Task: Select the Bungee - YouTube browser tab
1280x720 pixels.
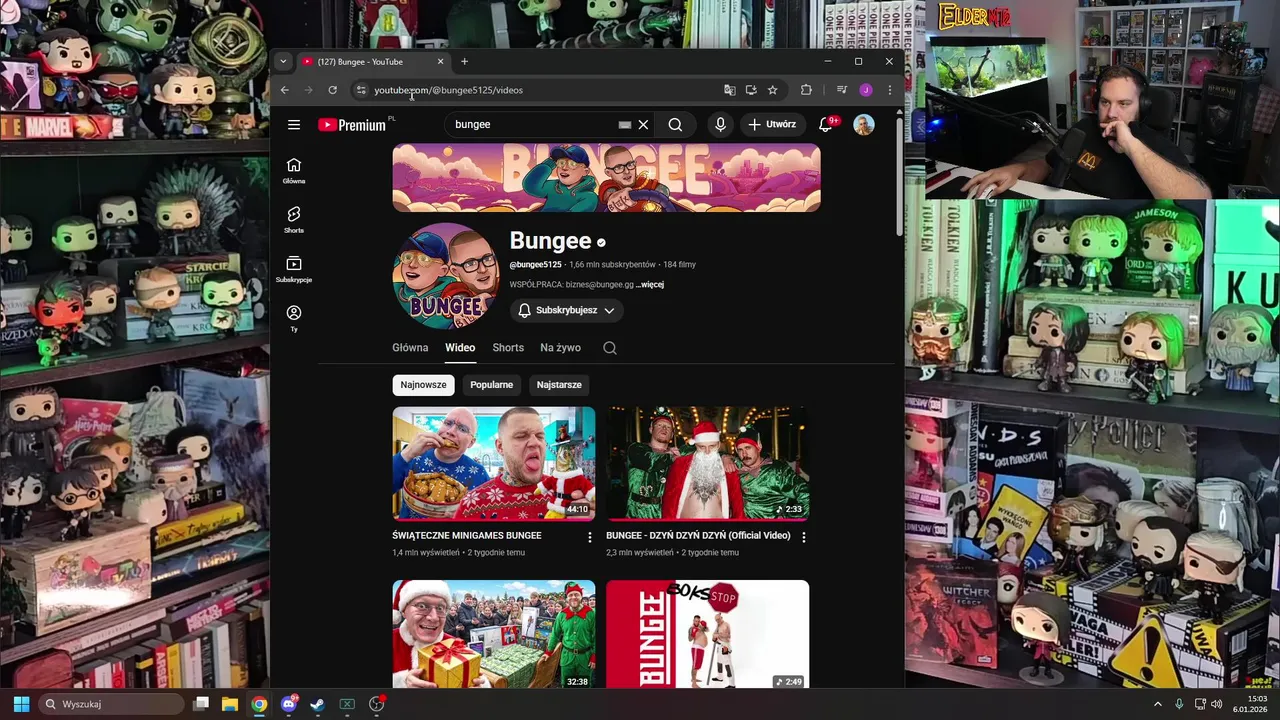Action: pyautogui.click(x=373, y=62)
